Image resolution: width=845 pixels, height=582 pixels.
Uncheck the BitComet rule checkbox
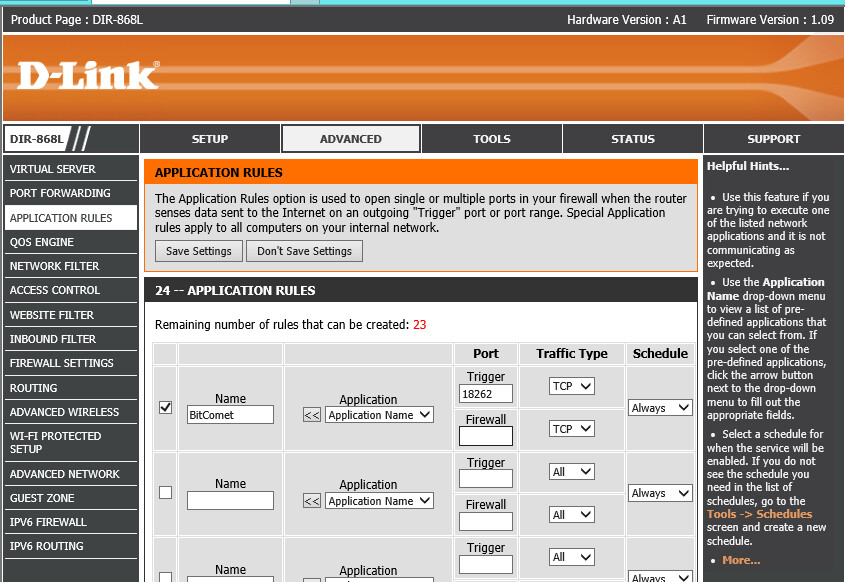click(165, 407)
